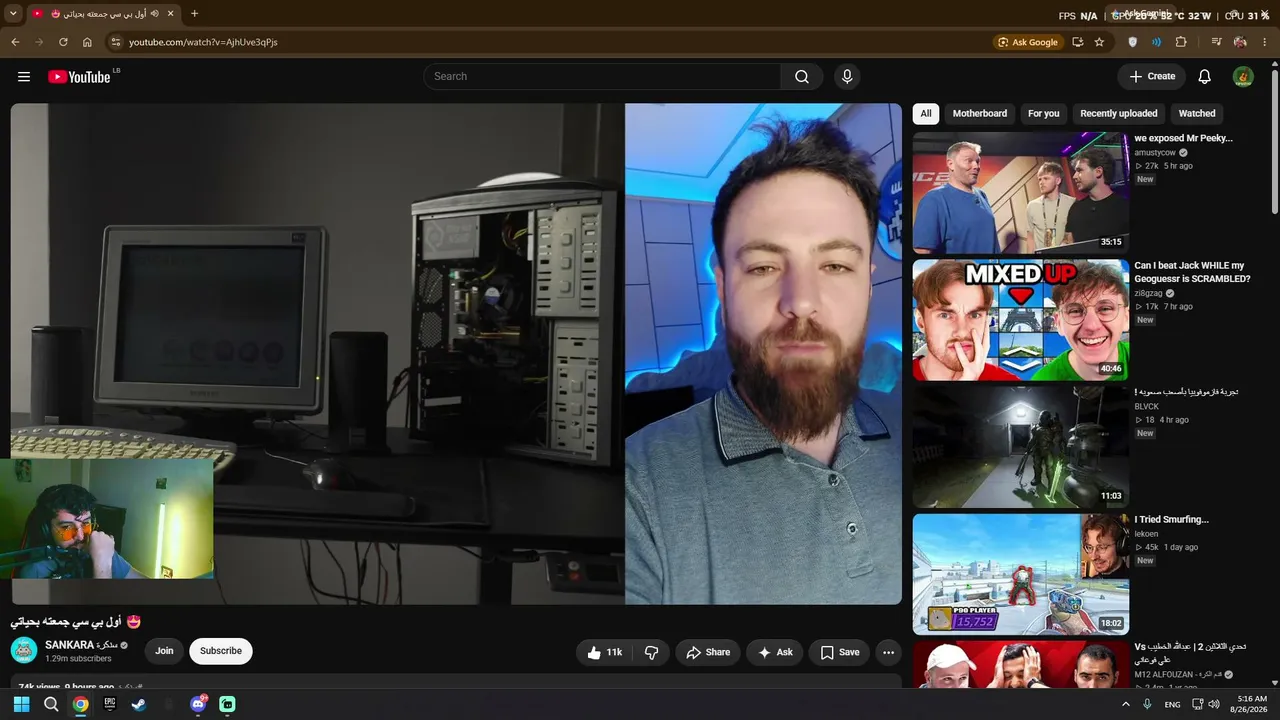Screen dimensions: 1280x720
Task: Open the ENG language switcher
Action: [1173, 704]
